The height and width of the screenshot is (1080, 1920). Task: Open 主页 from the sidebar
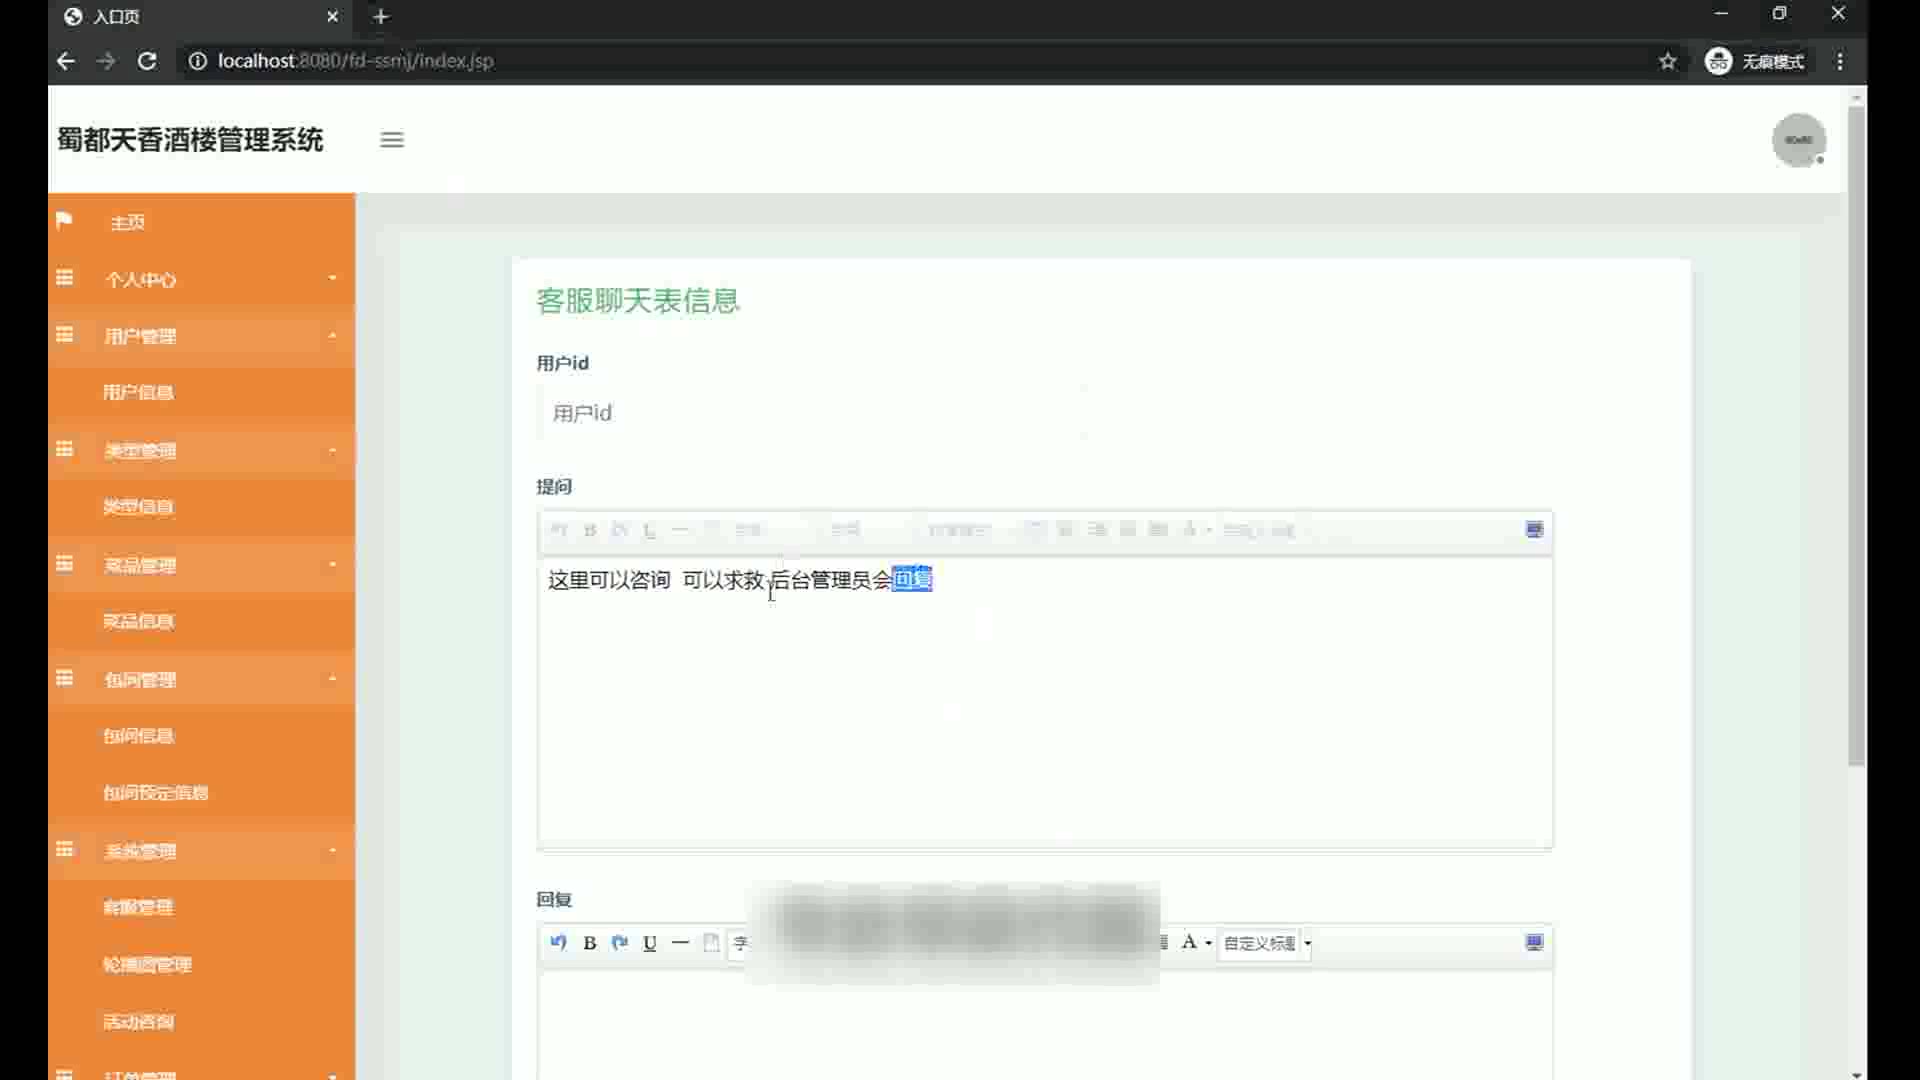(x=128, y=222)
